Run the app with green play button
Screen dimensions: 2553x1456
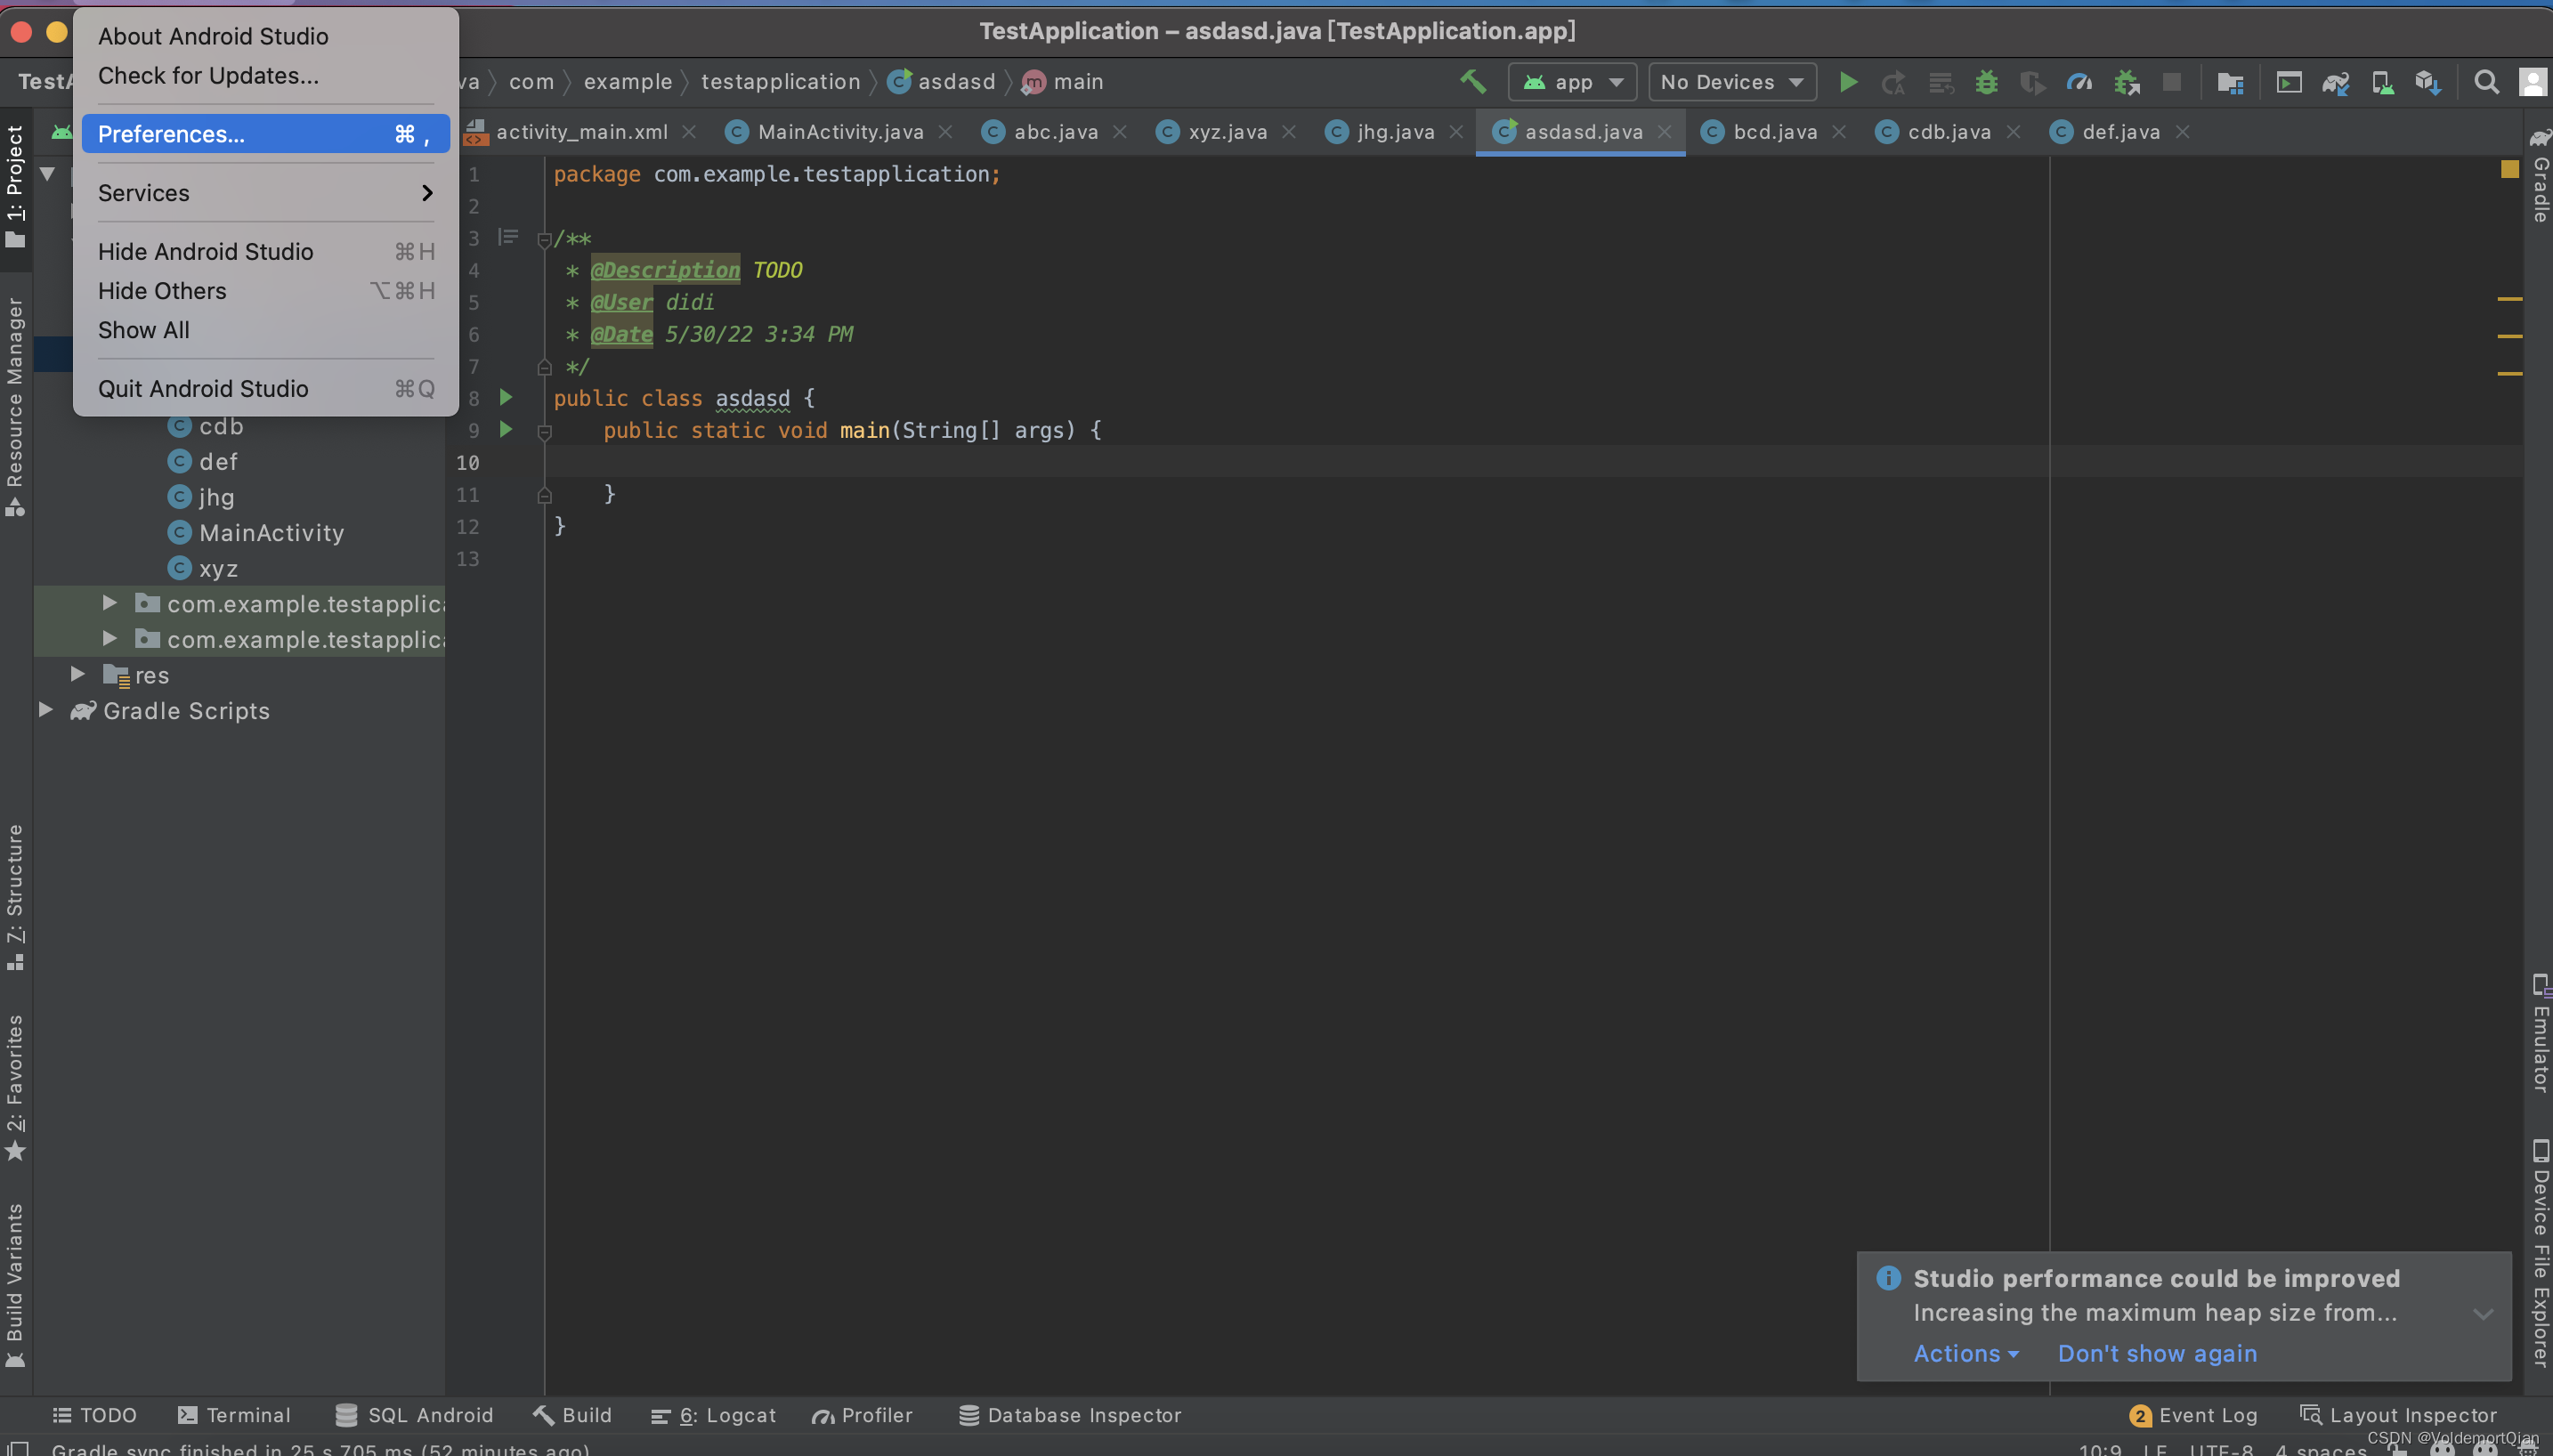1848,82
